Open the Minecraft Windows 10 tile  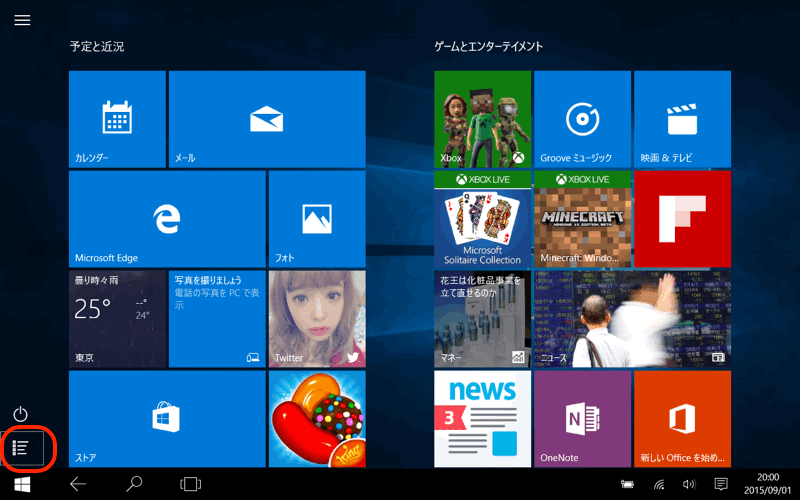tap(582, 218)
